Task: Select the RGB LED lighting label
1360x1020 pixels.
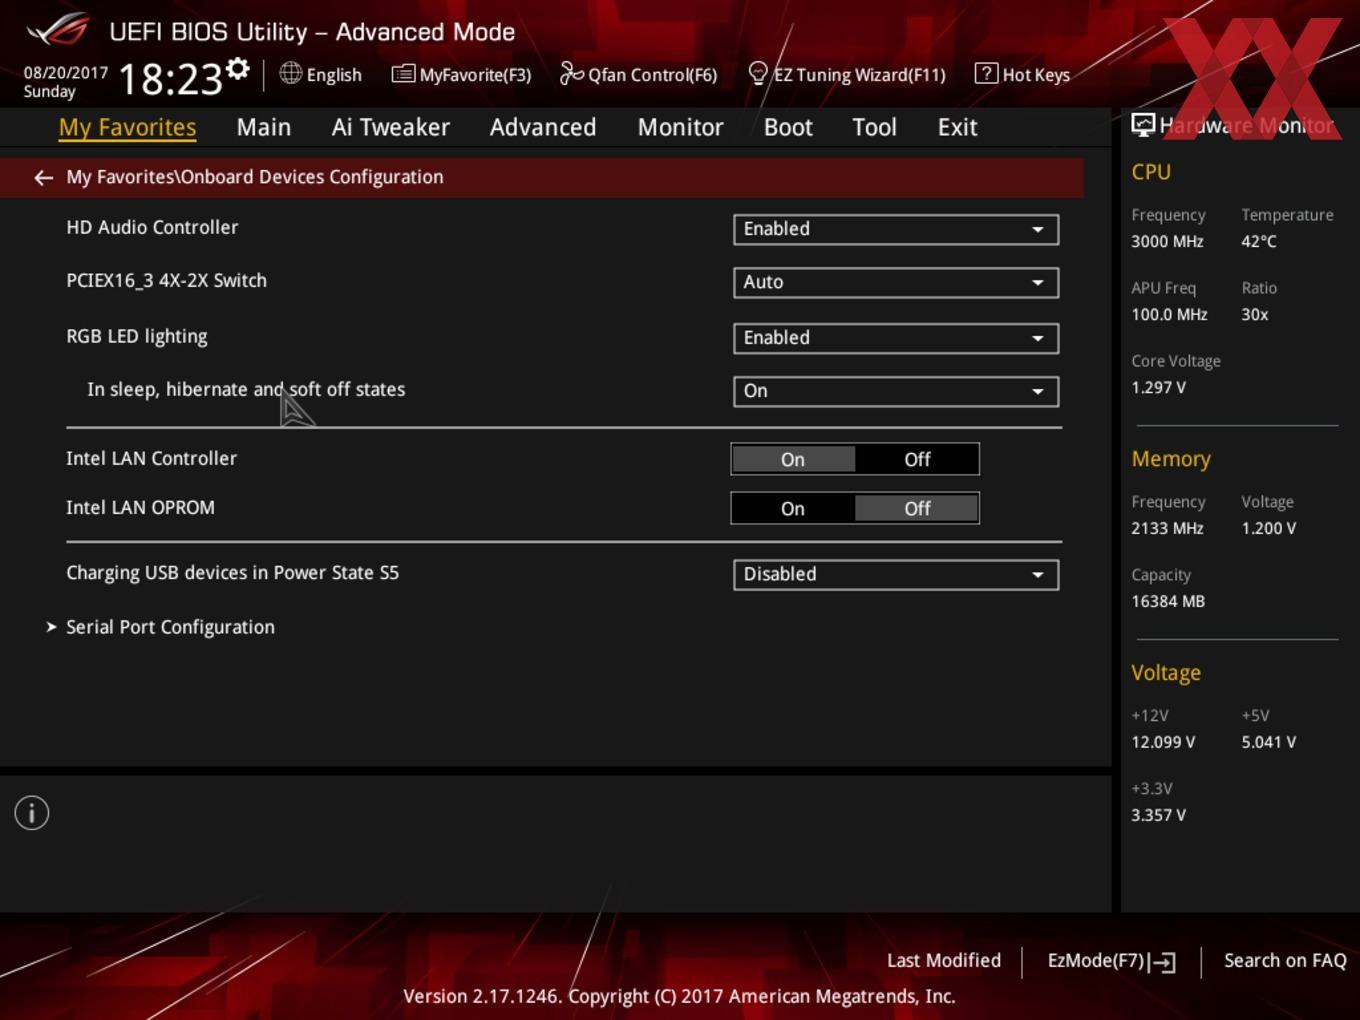Action: tap(137, 336)
